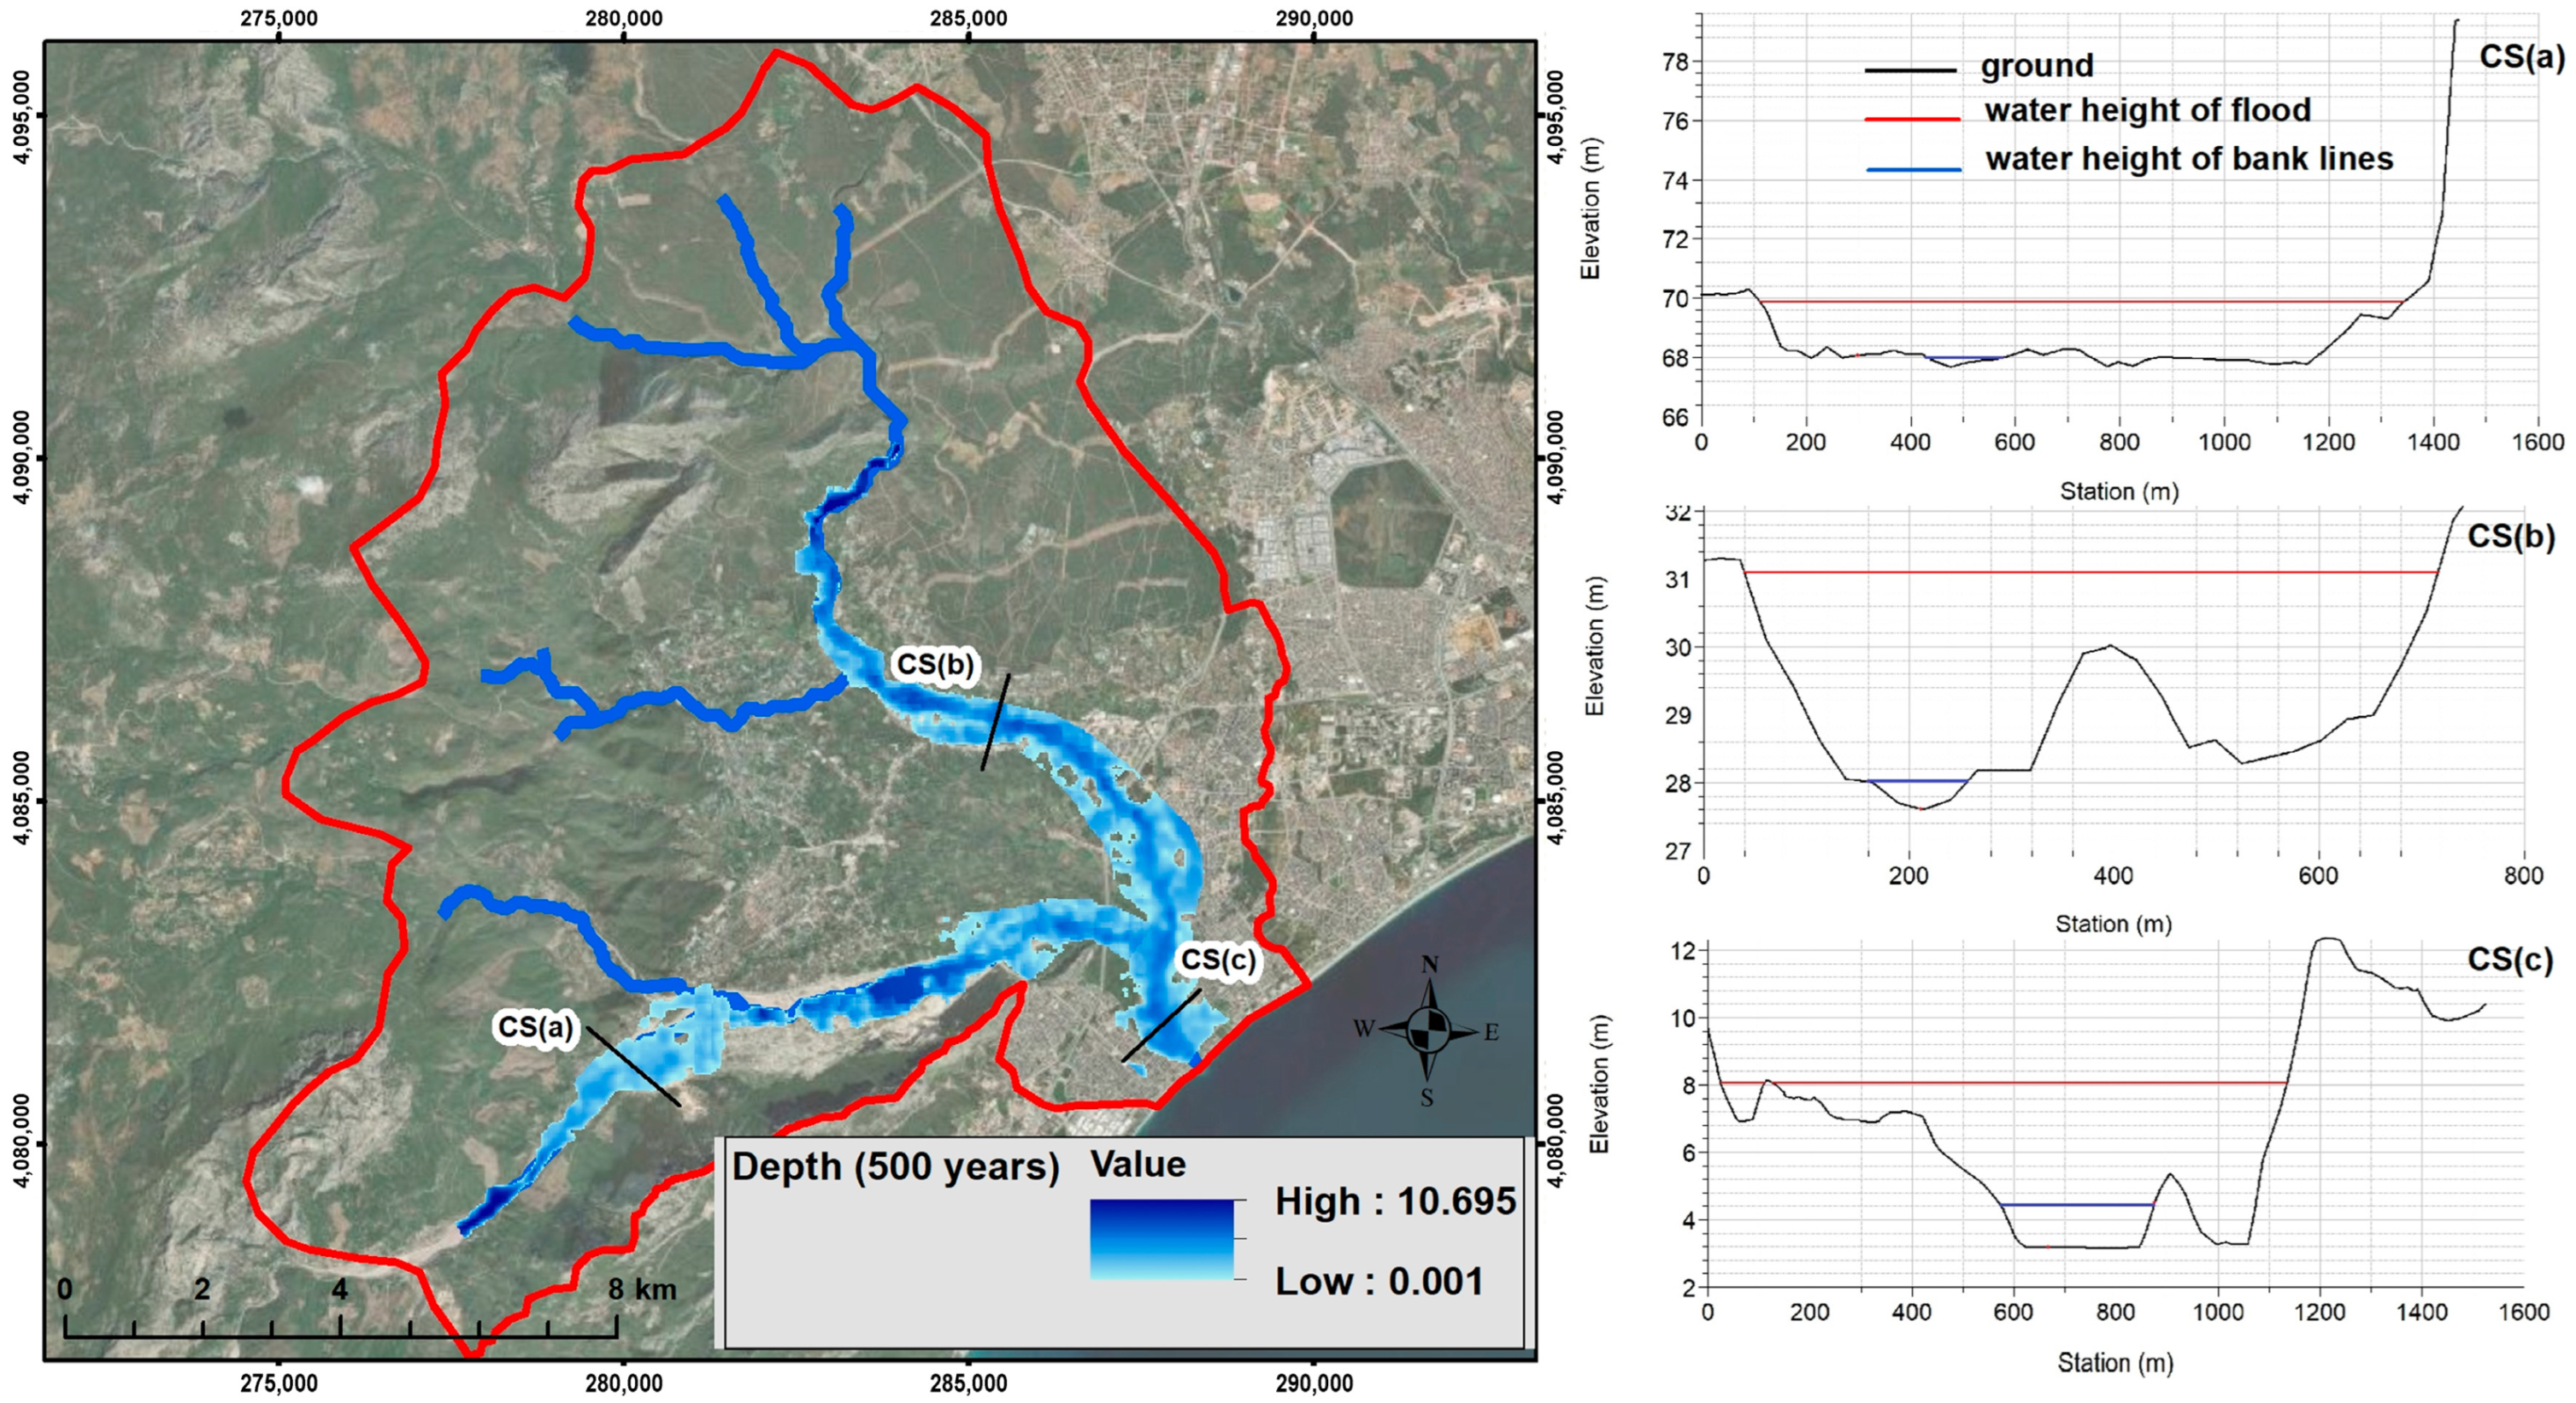Click the 'water height of flood' legend text
Viewport: 2576px width, 1403px height.
click(x=2147, y=110)
